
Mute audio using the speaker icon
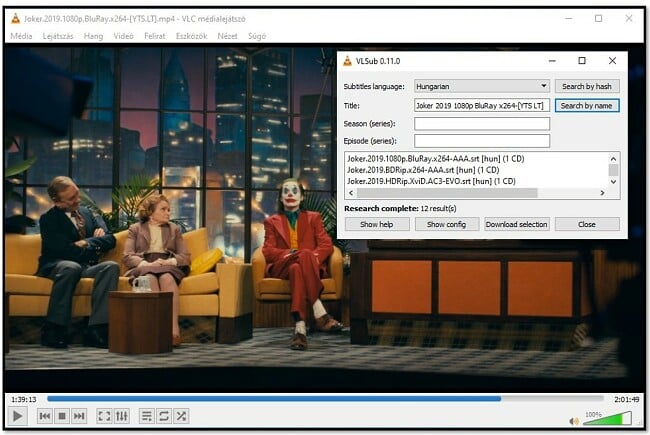[x=574, y=421]
